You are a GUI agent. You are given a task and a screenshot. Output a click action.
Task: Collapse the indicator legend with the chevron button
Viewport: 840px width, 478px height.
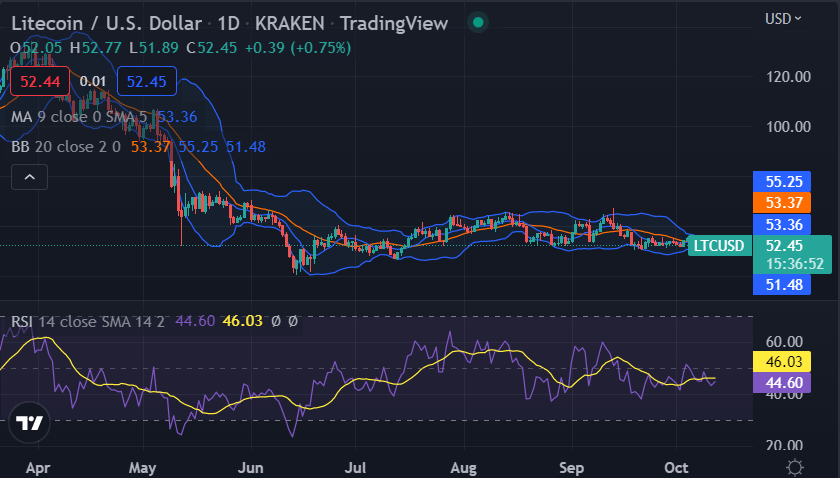click(x=29, y=177)
